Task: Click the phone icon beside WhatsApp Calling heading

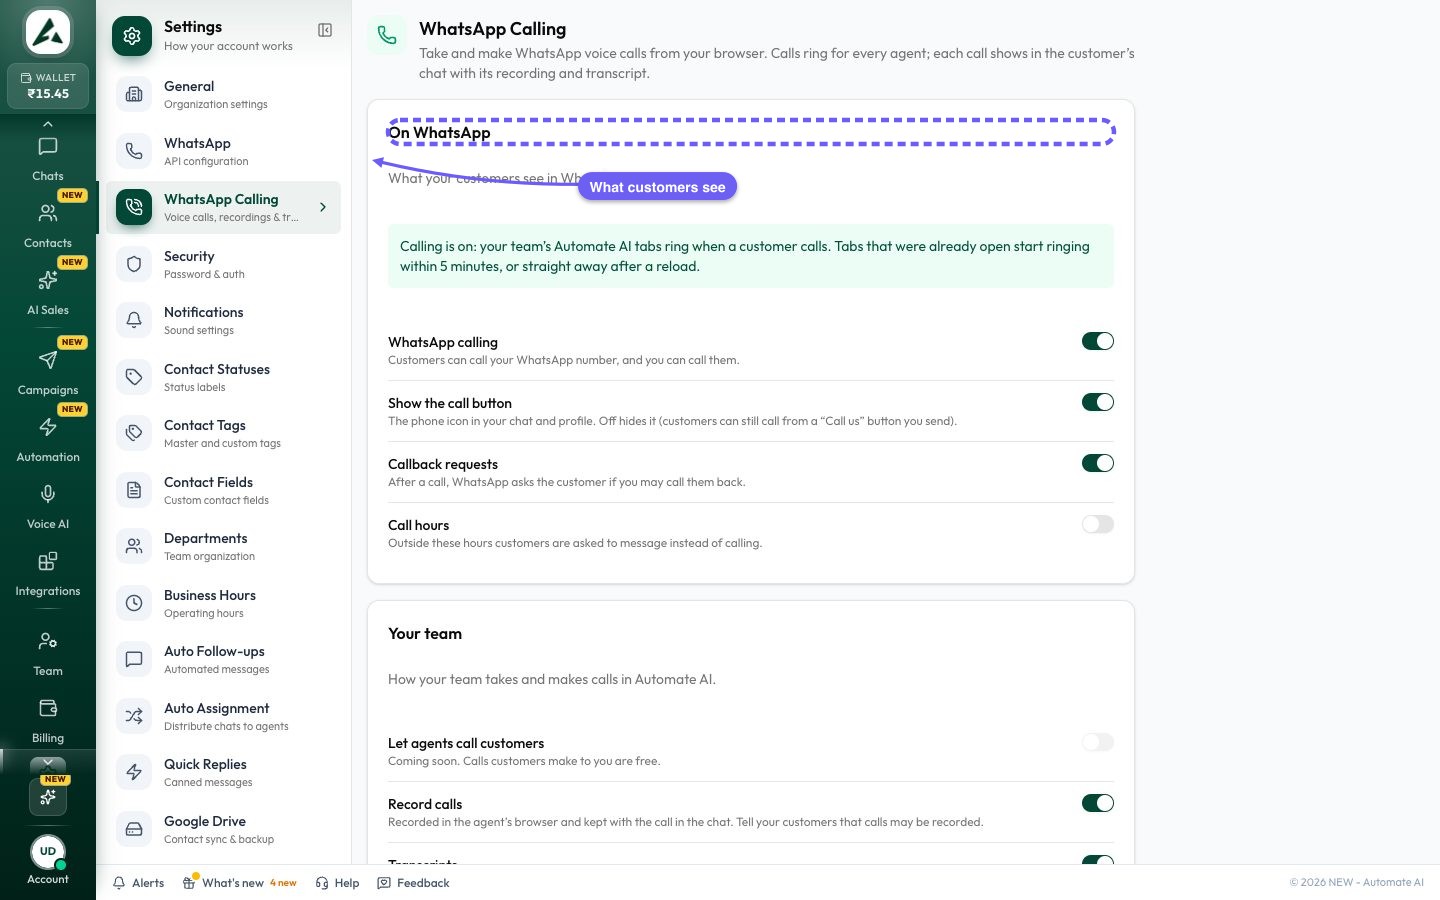Action: tap(387, 36)
